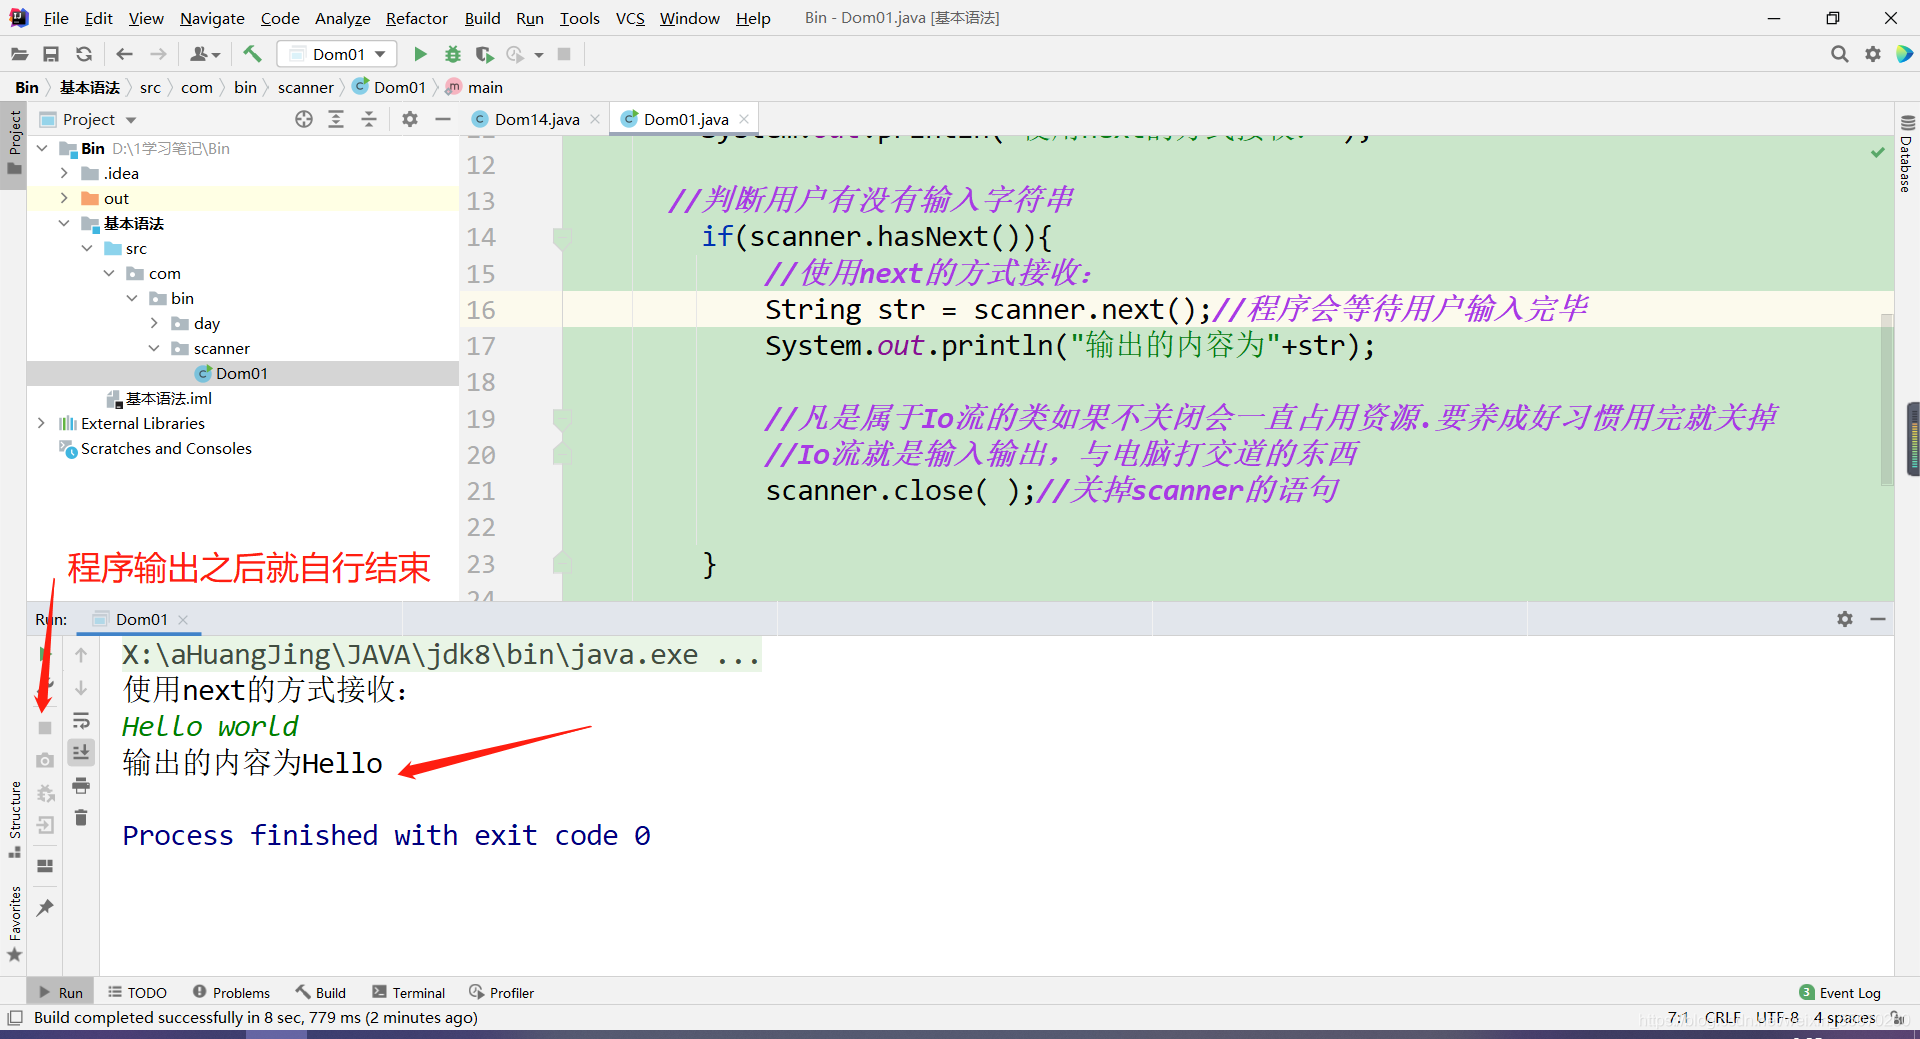The width and height of the screenshot is (1920, 1039).
Task: Select Scratches and Consoles node
Action: click(166, 448)
